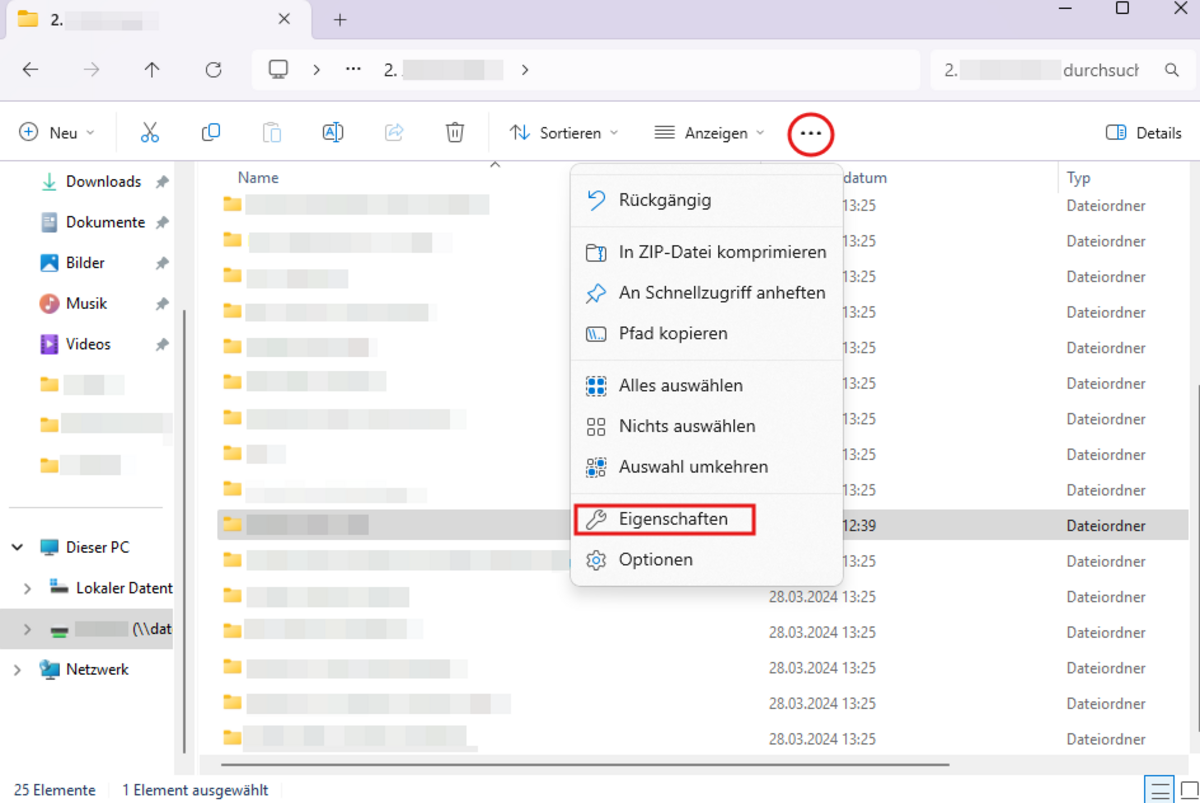
Task: Toggle the Details pane
Action: (x=1143, y=133)
